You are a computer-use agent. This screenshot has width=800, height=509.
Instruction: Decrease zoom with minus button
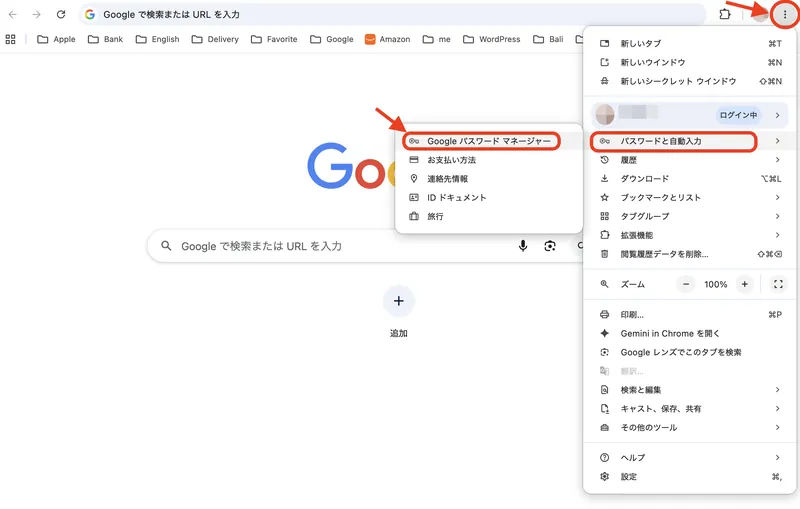tap(686, 284)
